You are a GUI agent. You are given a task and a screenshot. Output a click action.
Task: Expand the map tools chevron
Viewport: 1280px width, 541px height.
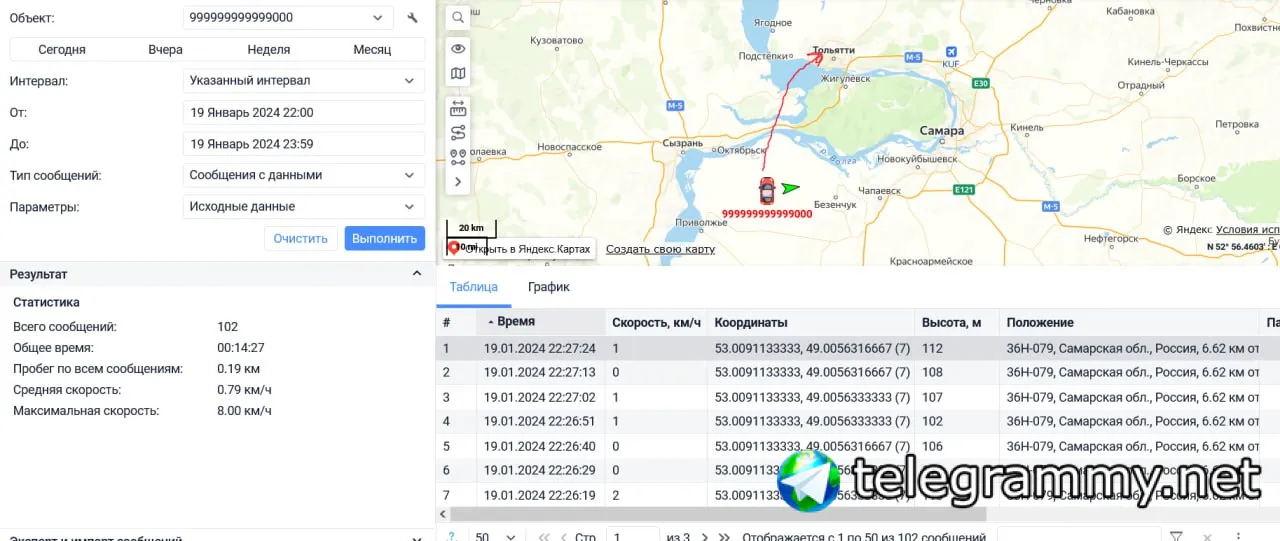point(458,182)
